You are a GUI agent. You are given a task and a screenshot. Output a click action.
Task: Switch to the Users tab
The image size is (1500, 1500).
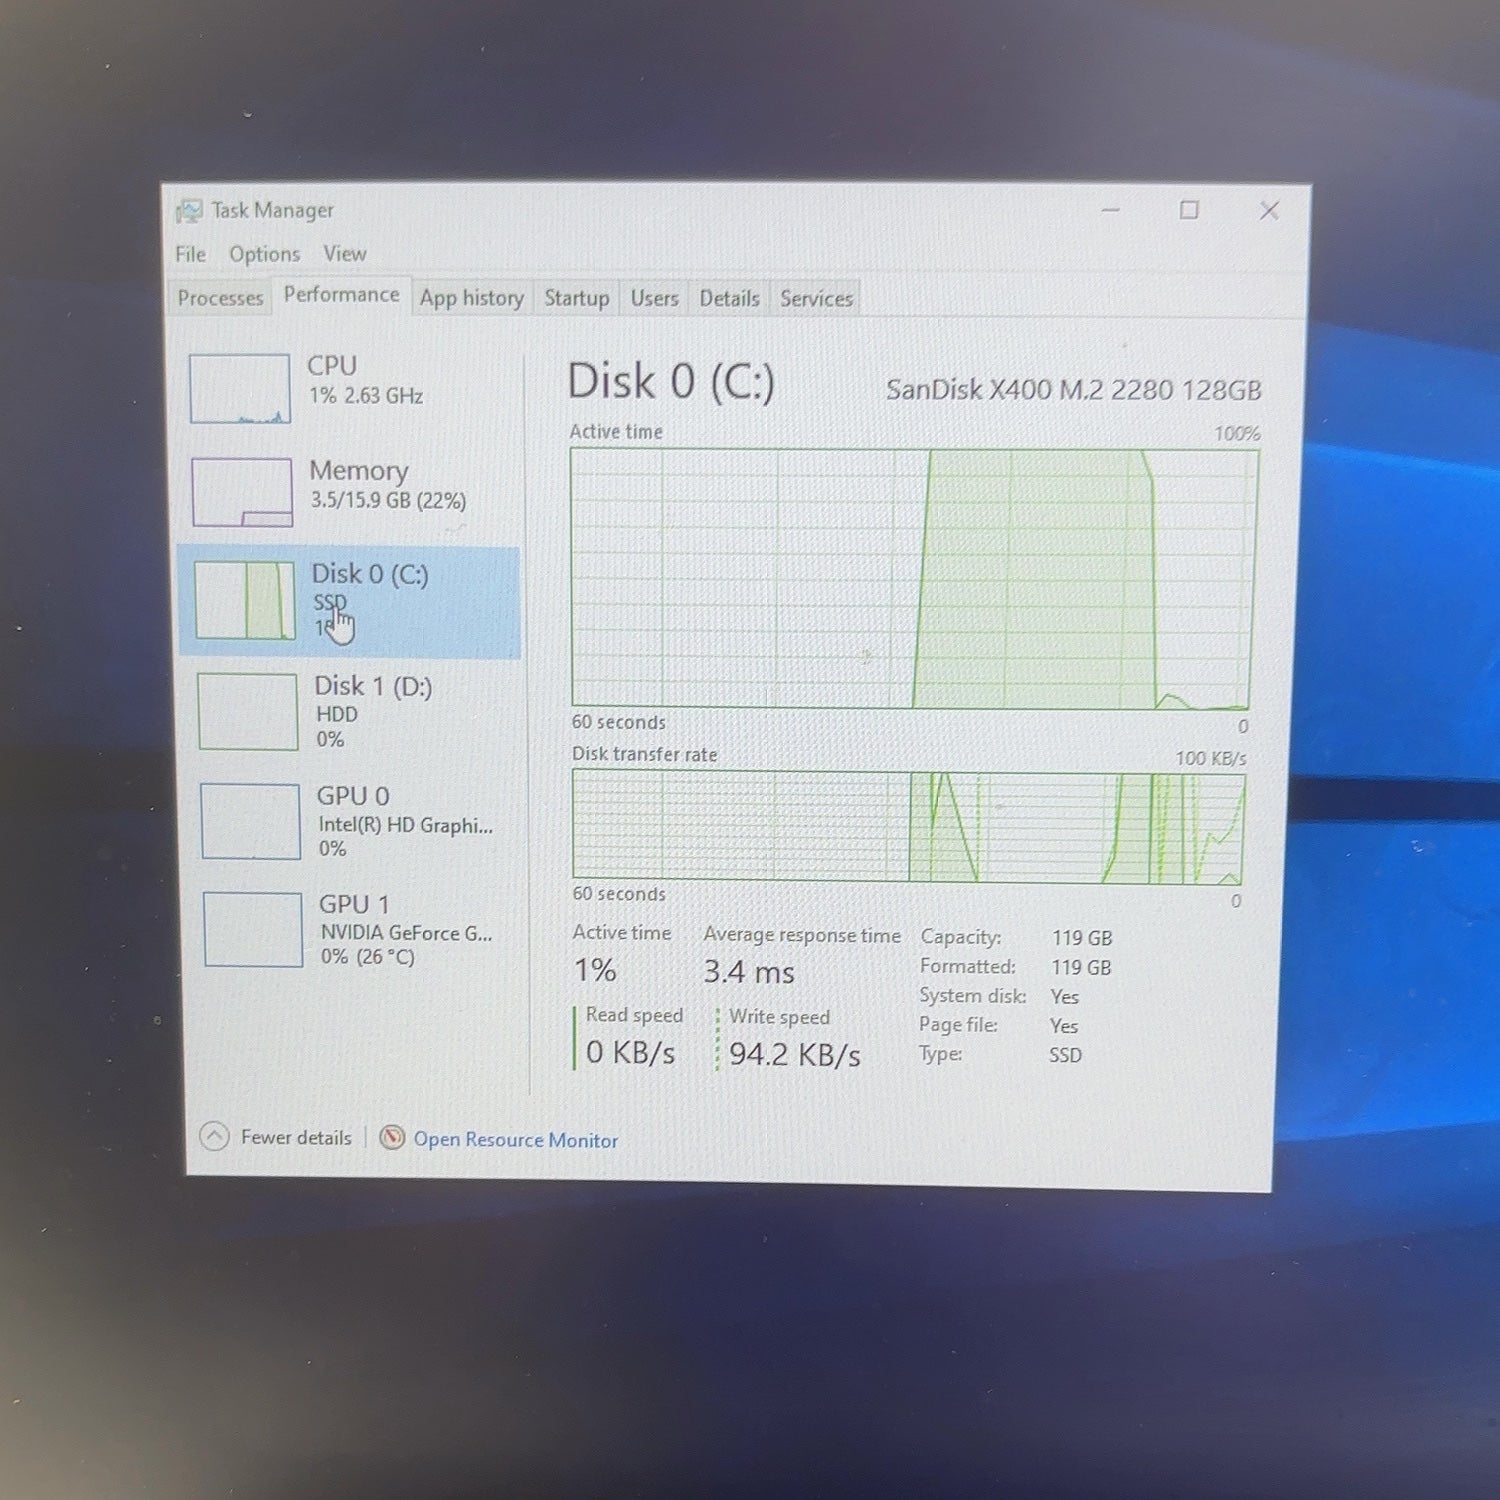click(655, 298)
